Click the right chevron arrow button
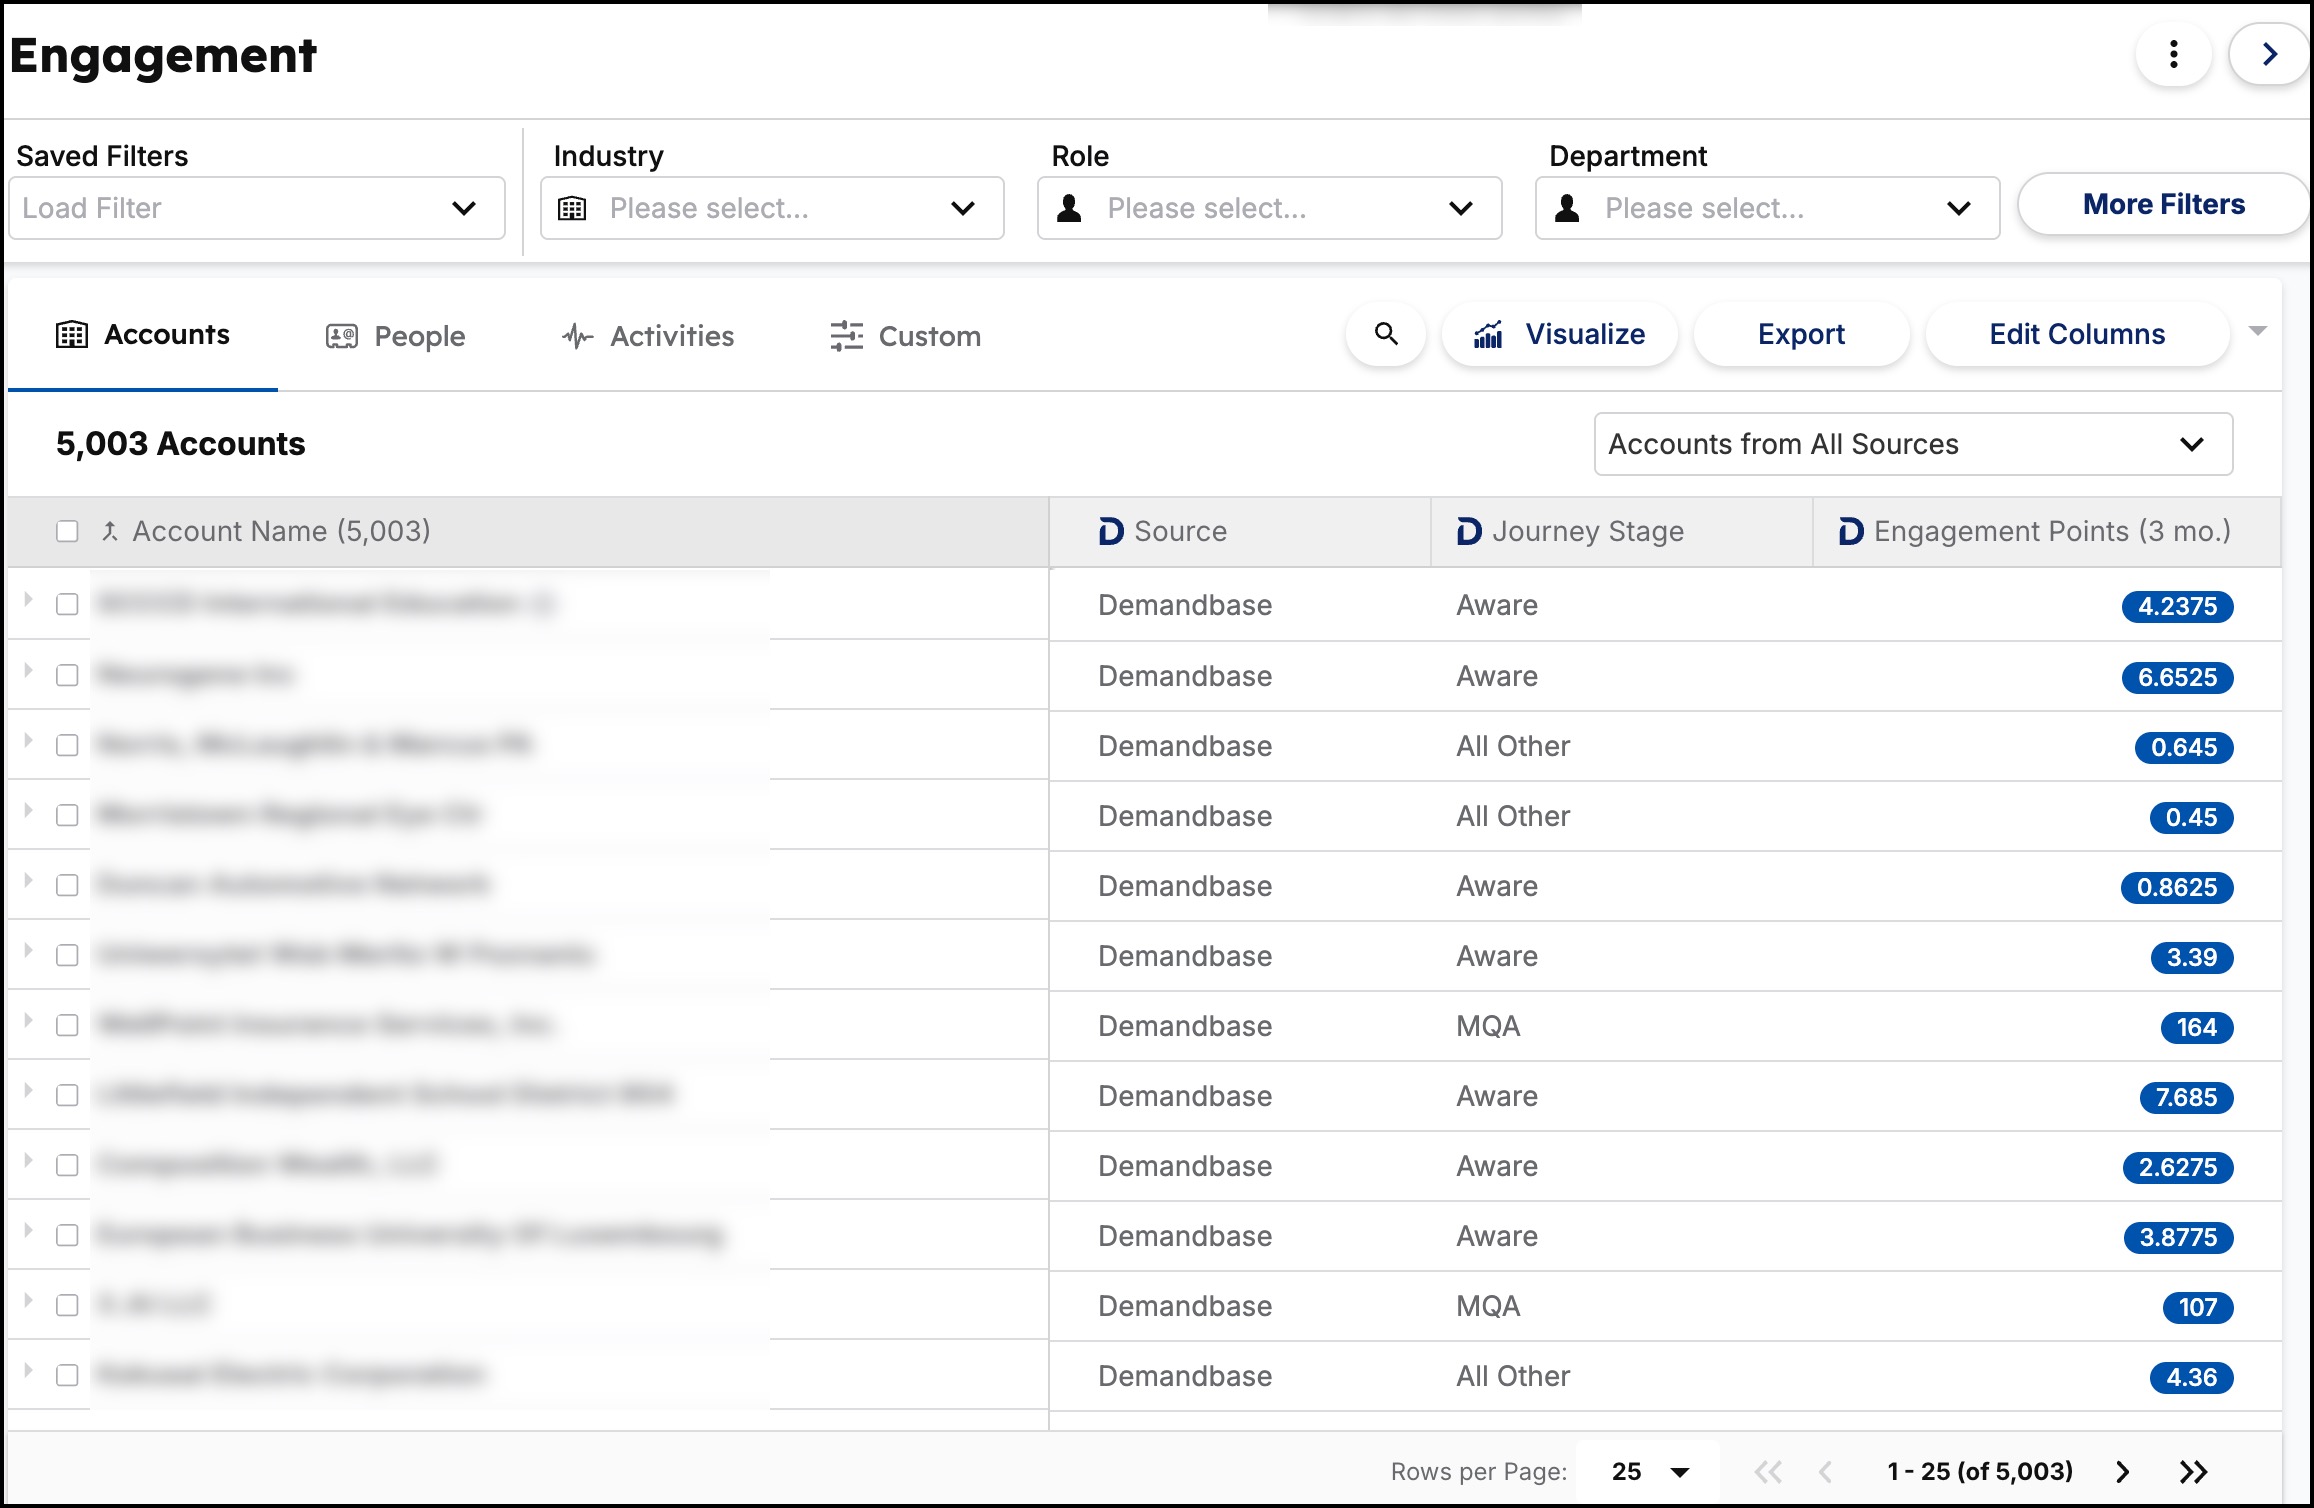 [x=2270, y=54]
